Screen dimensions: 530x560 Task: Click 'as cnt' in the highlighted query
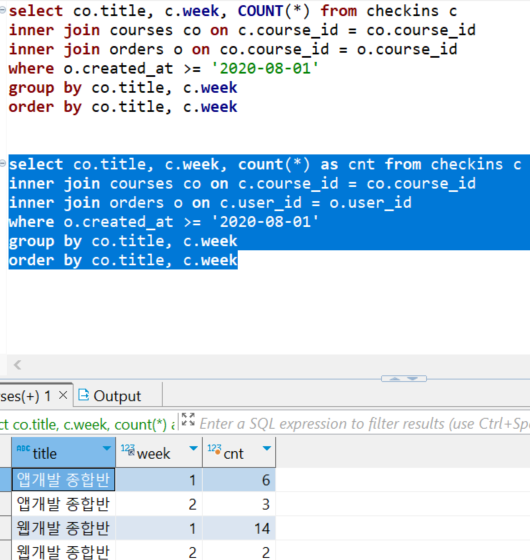click(x=347, y=164)
